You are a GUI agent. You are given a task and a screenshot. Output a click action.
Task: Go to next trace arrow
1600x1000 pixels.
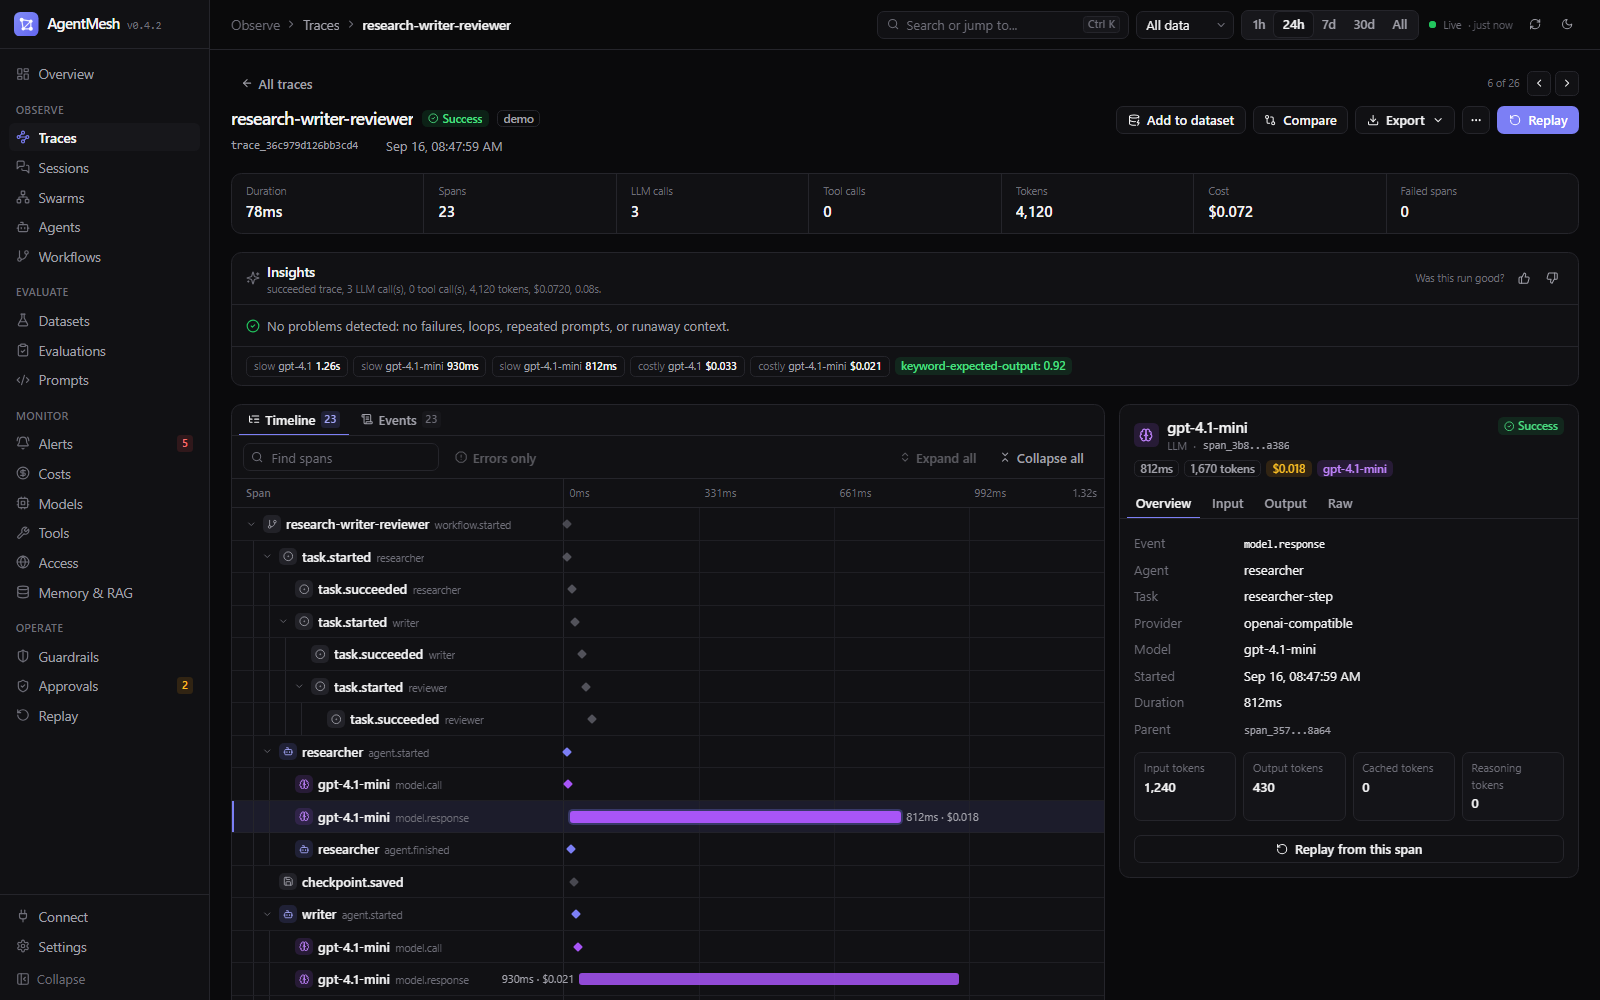pyautogui.click(x=1567, y=84)
